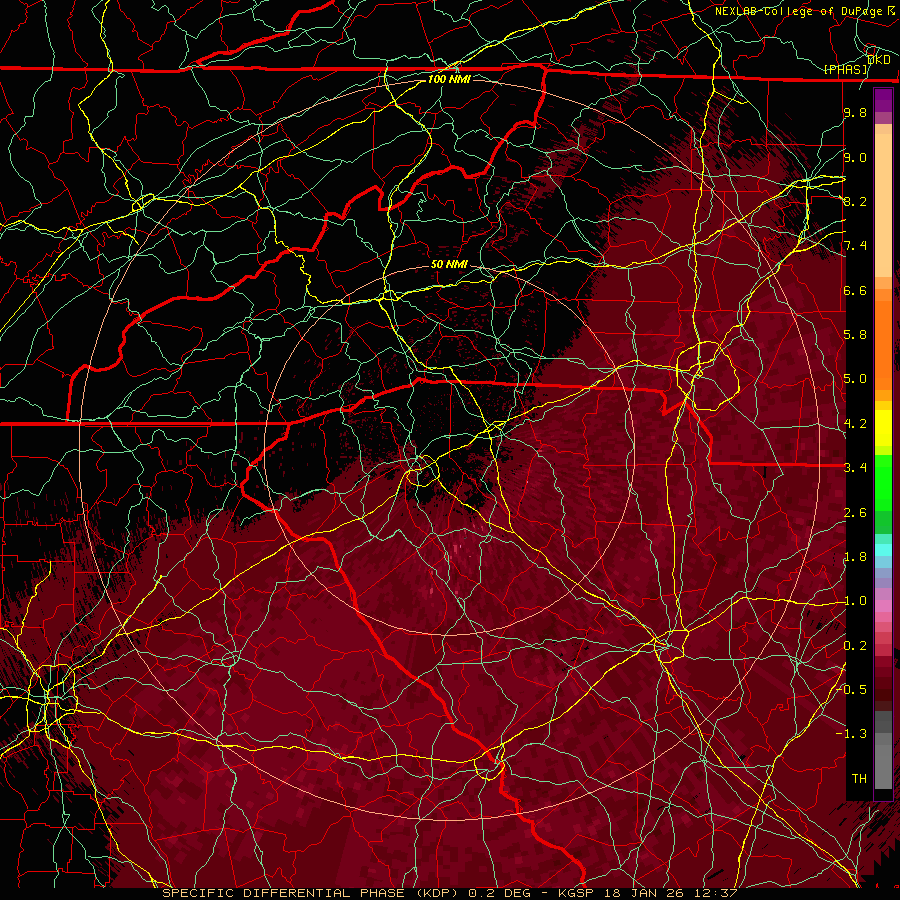Click the 9.8 value on the color scale
This screenshot has width=900, height=900.
[855, 113]
